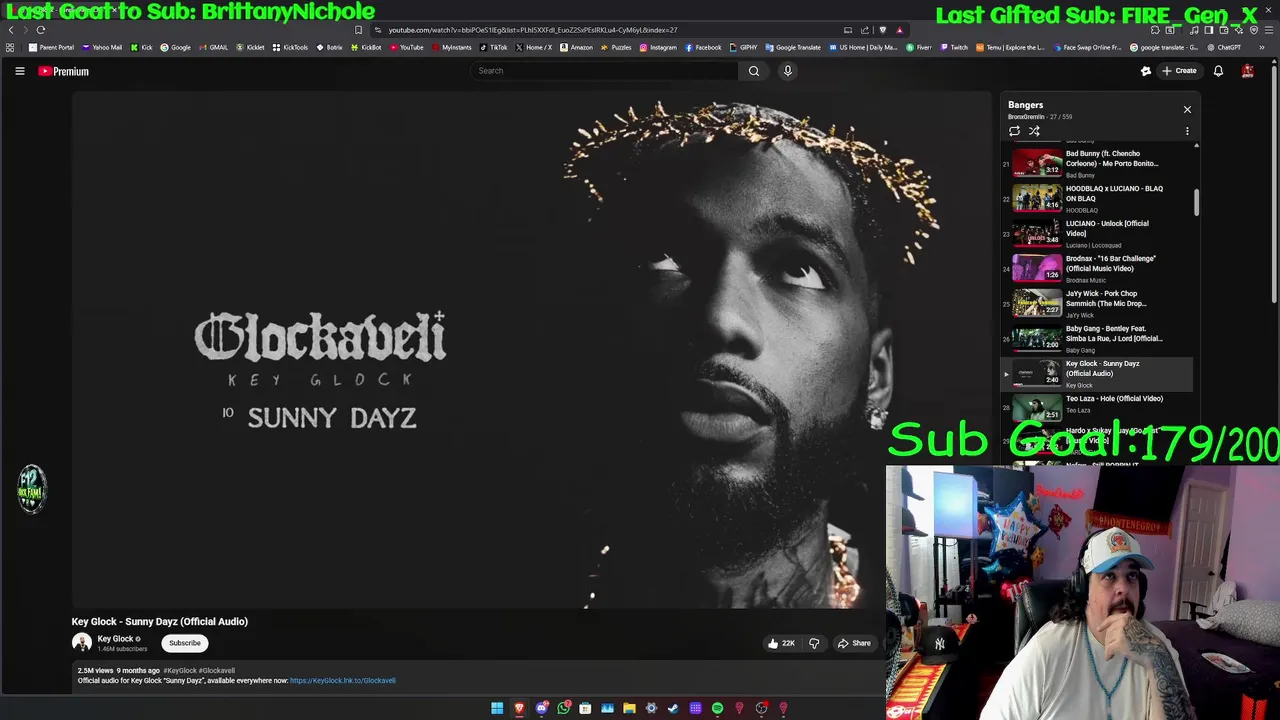
Task: Open KeyGlock.lnk.to/Glockaveli link
Action: click(x=343, y=681)
